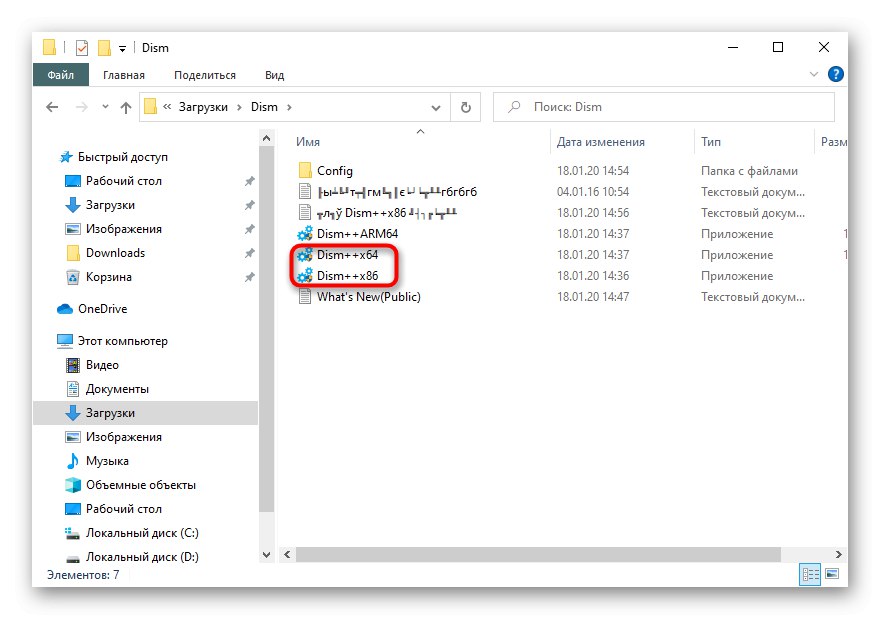Open Рабочий стол under Этот компьютер

coord(123,509)
